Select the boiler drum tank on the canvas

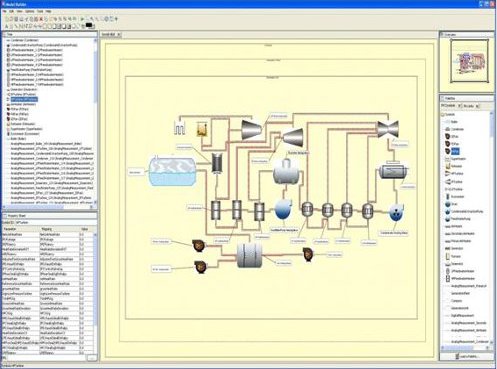(x=172, y=172)
